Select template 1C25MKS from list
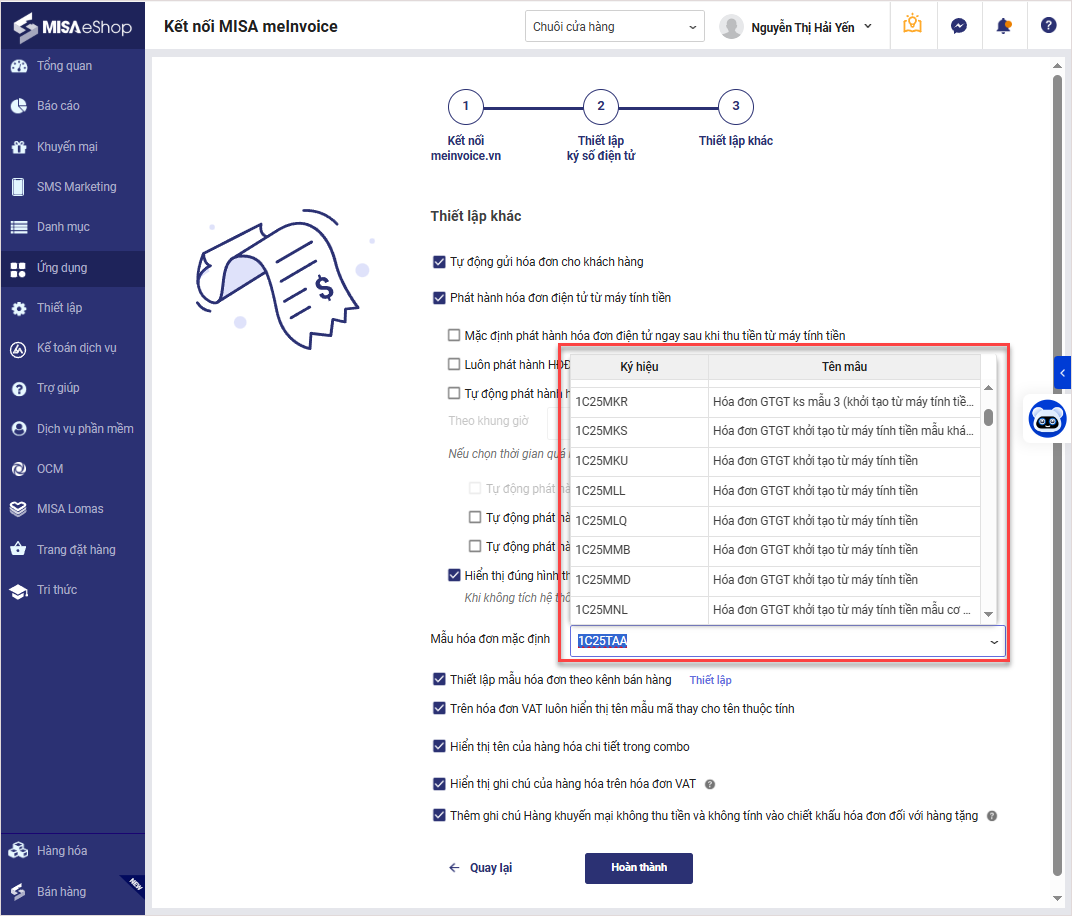The image size is (1072, 916). [775, 431]
